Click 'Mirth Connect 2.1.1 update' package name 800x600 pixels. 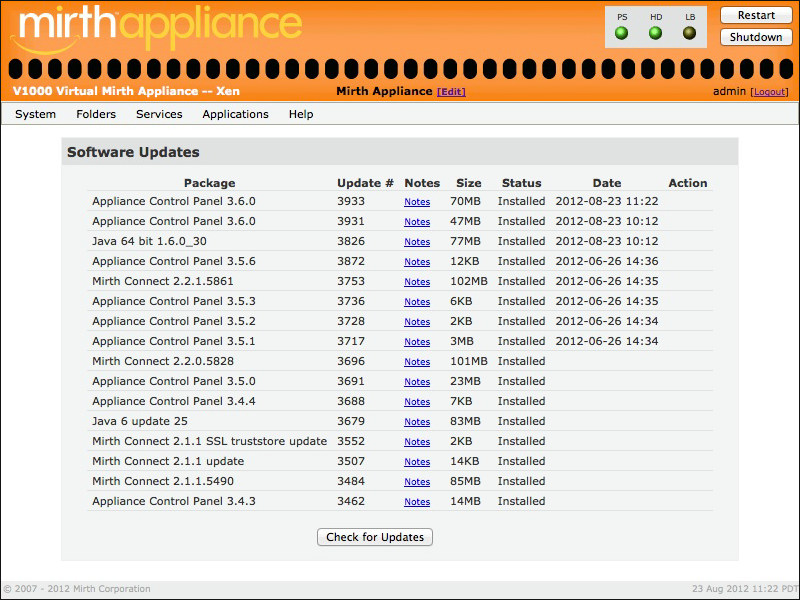(x=168, y=461)
